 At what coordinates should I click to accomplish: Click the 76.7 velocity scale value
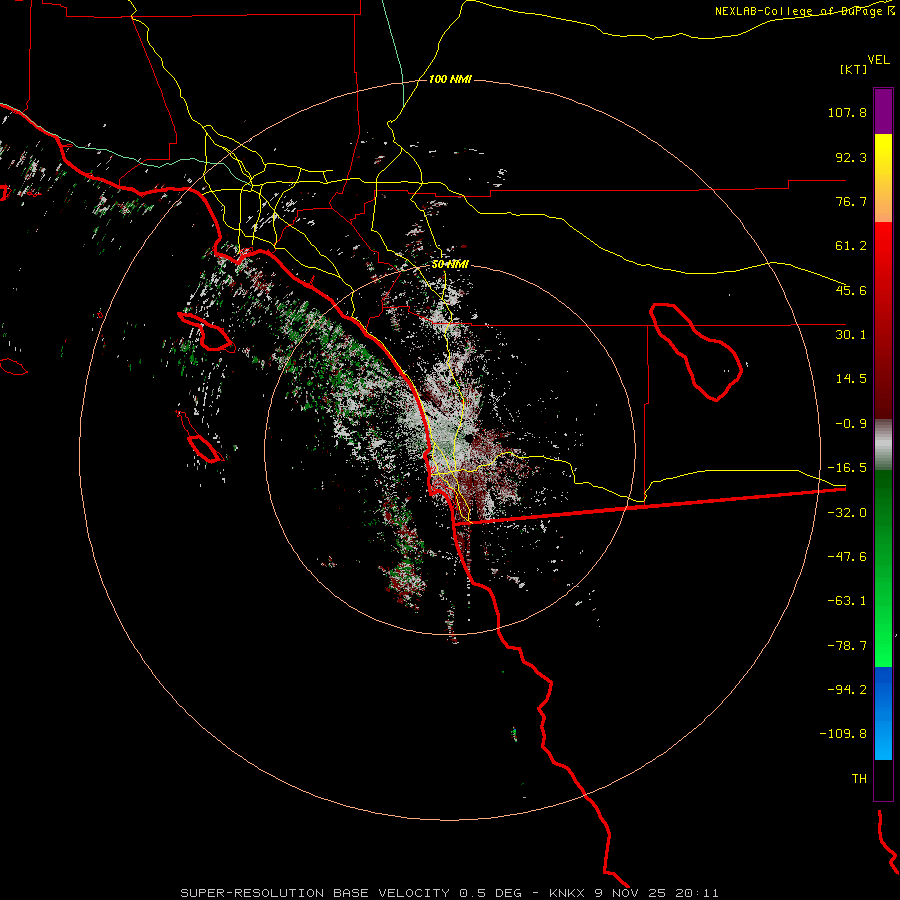coord(851,201)
